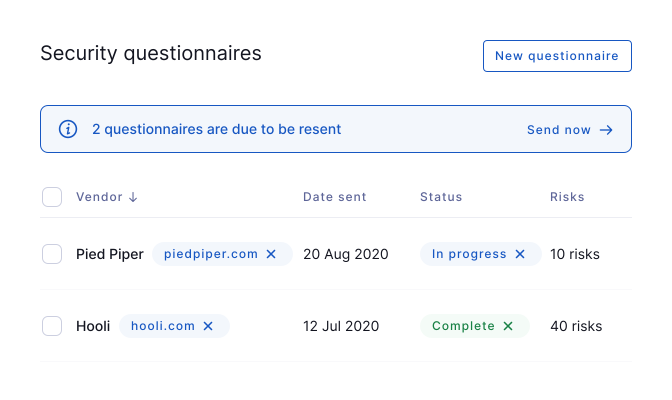Click the Vendor sort arrow
The image size is (672, 400).
click(x=133, y=197)
